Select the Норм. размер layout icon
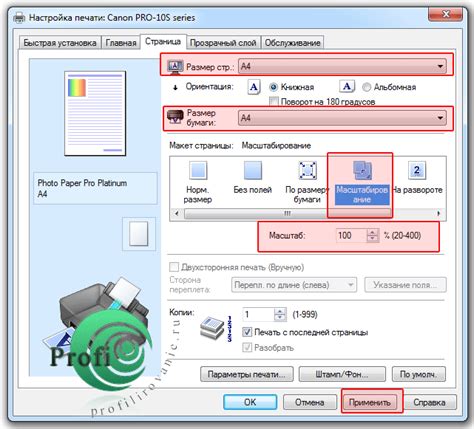This screenshot has height=429, width=474. pyautogui.click(x=198, y=170)
